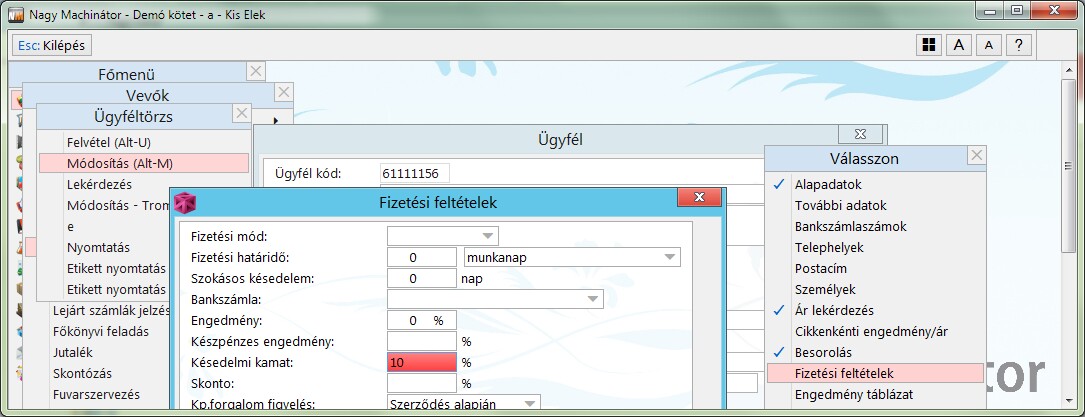
Task: Click the Nagy Machinátor title bar app icon
Action: tap(17, 13)
